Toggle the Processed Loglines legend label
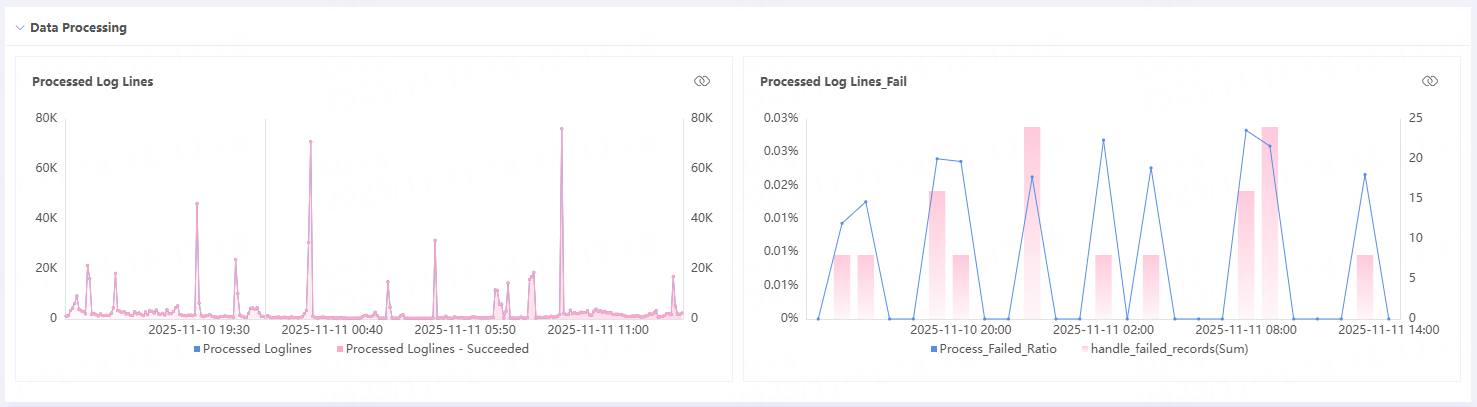1477x407 pixels. 257,349
